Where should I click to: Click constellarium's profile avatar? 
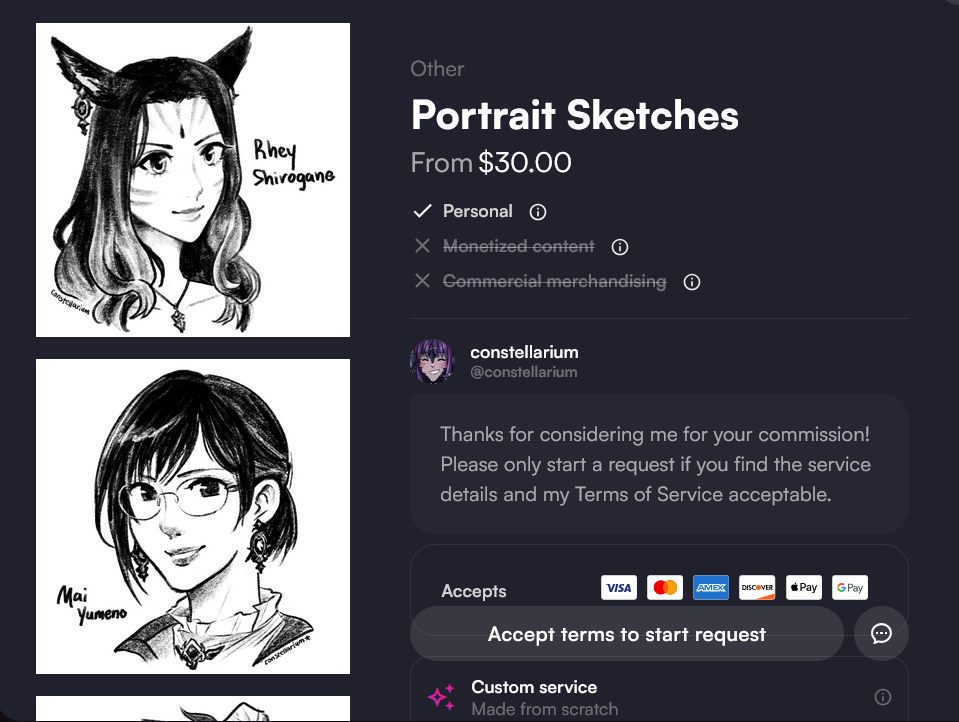pyautogui.click(x=433, y=361)
